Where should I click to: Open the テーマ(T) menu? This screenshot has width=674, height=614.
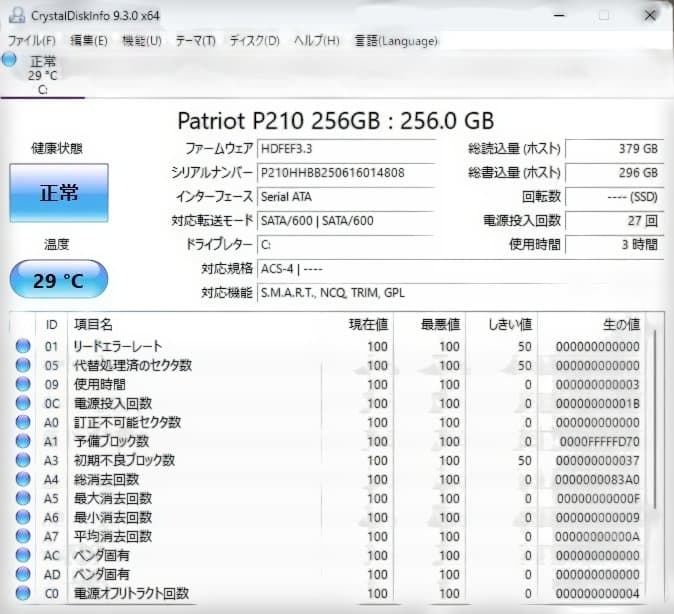tap(196, 41)
